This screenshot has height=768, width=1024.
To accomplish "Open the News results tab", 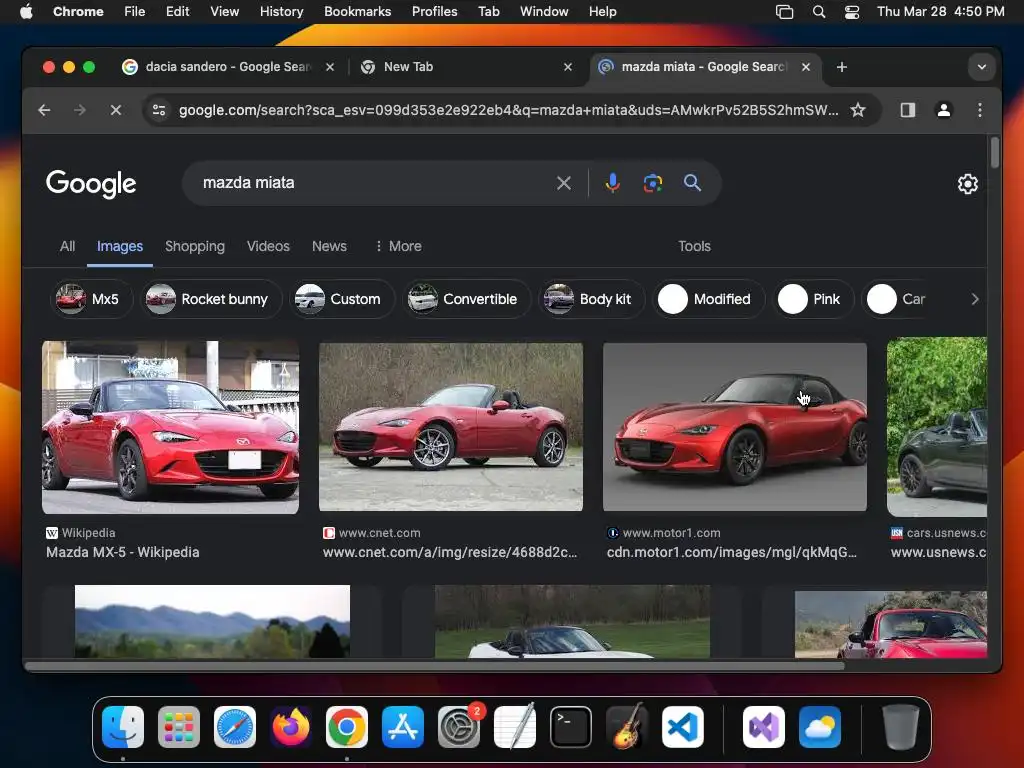I will 329,246.
